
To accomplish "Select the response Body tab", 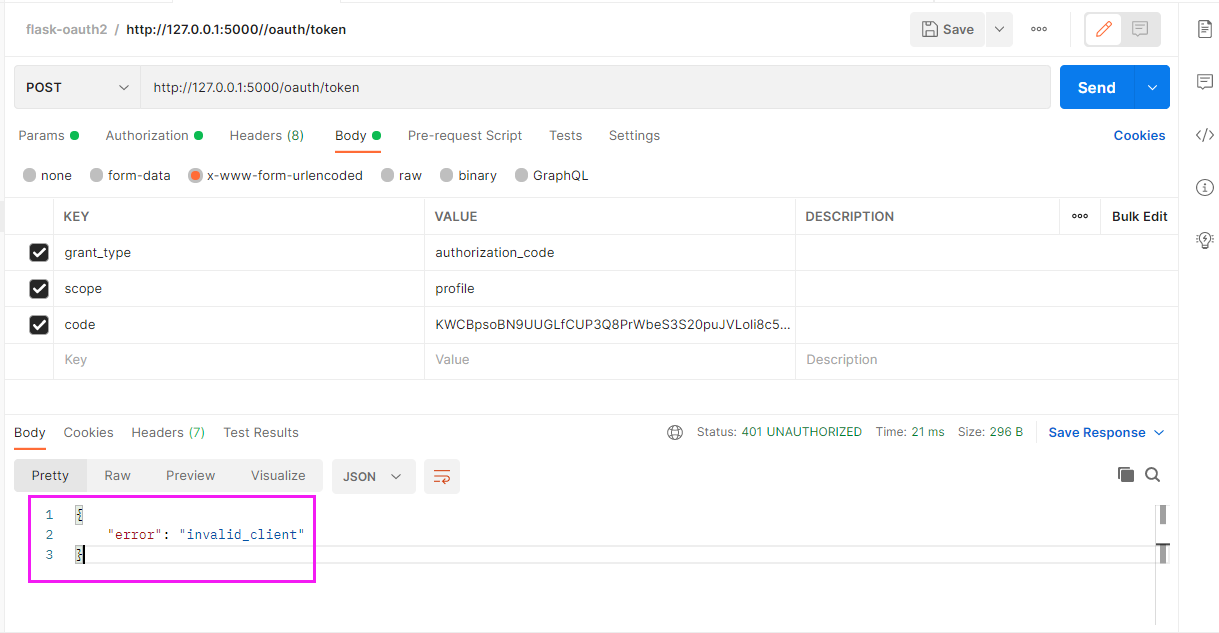I will click(30, 432).
